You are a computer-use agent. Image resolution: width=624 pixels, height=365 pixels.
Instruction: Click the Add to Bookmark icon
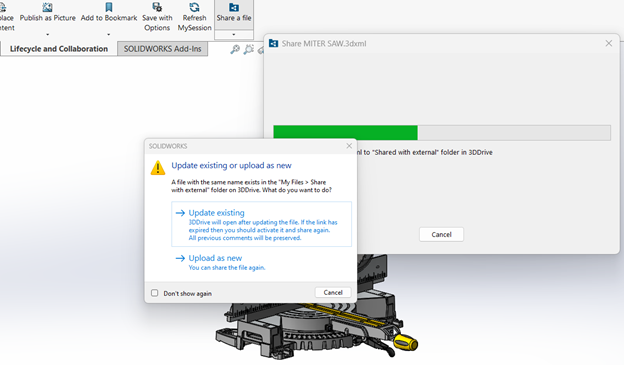click(109, 7)
